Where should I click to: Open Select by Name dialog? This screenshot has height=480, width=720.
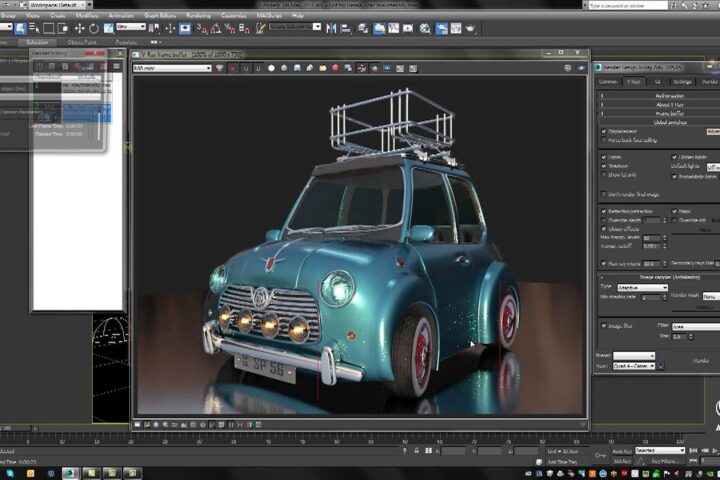click(34, 28)
